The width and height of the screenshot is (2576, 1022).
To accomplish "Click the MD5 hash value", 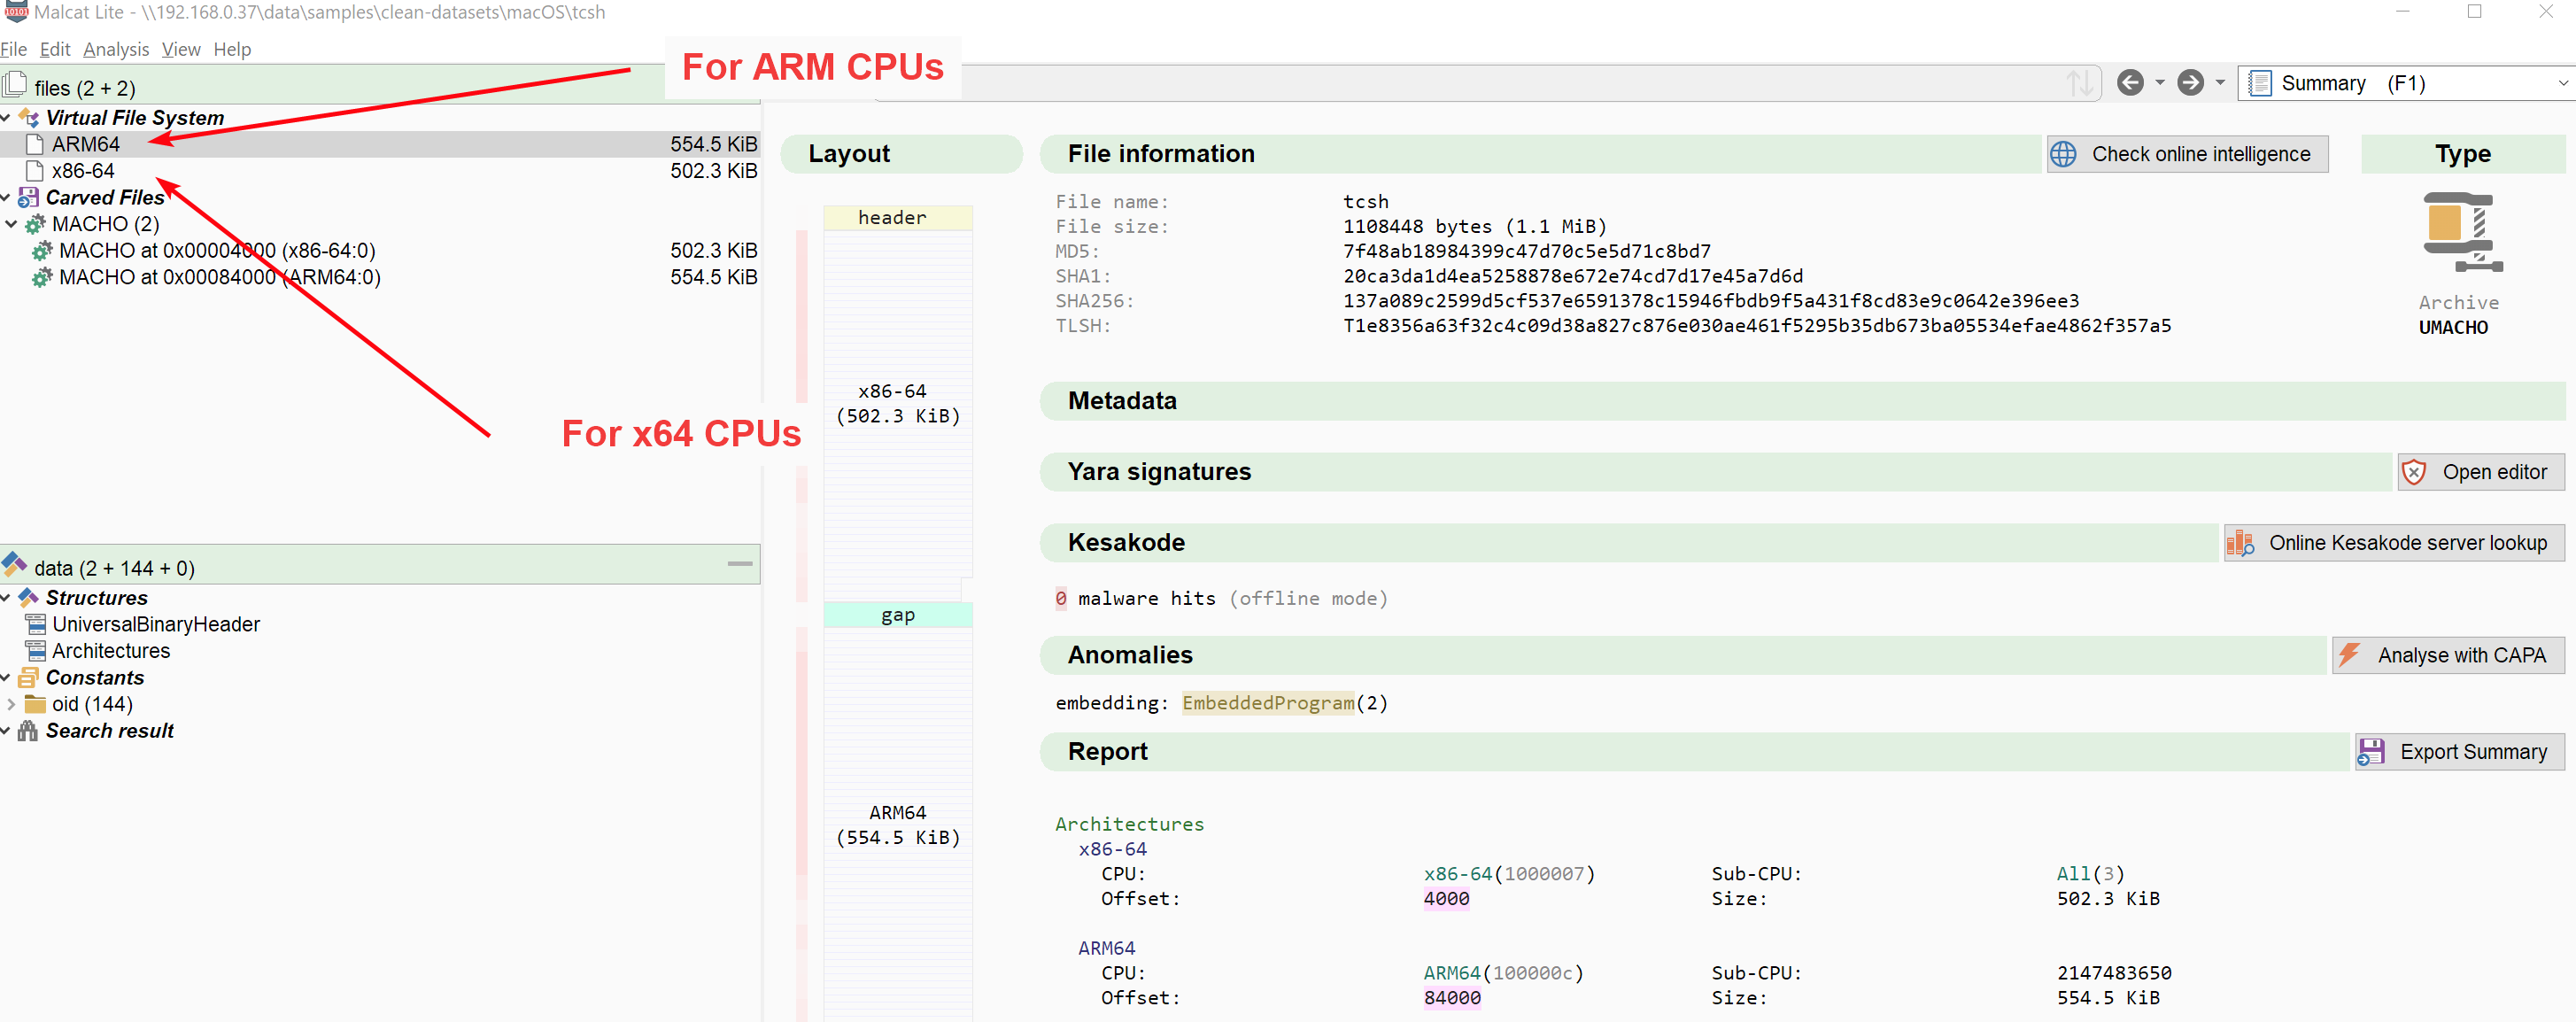I will tap(1526, 251).
